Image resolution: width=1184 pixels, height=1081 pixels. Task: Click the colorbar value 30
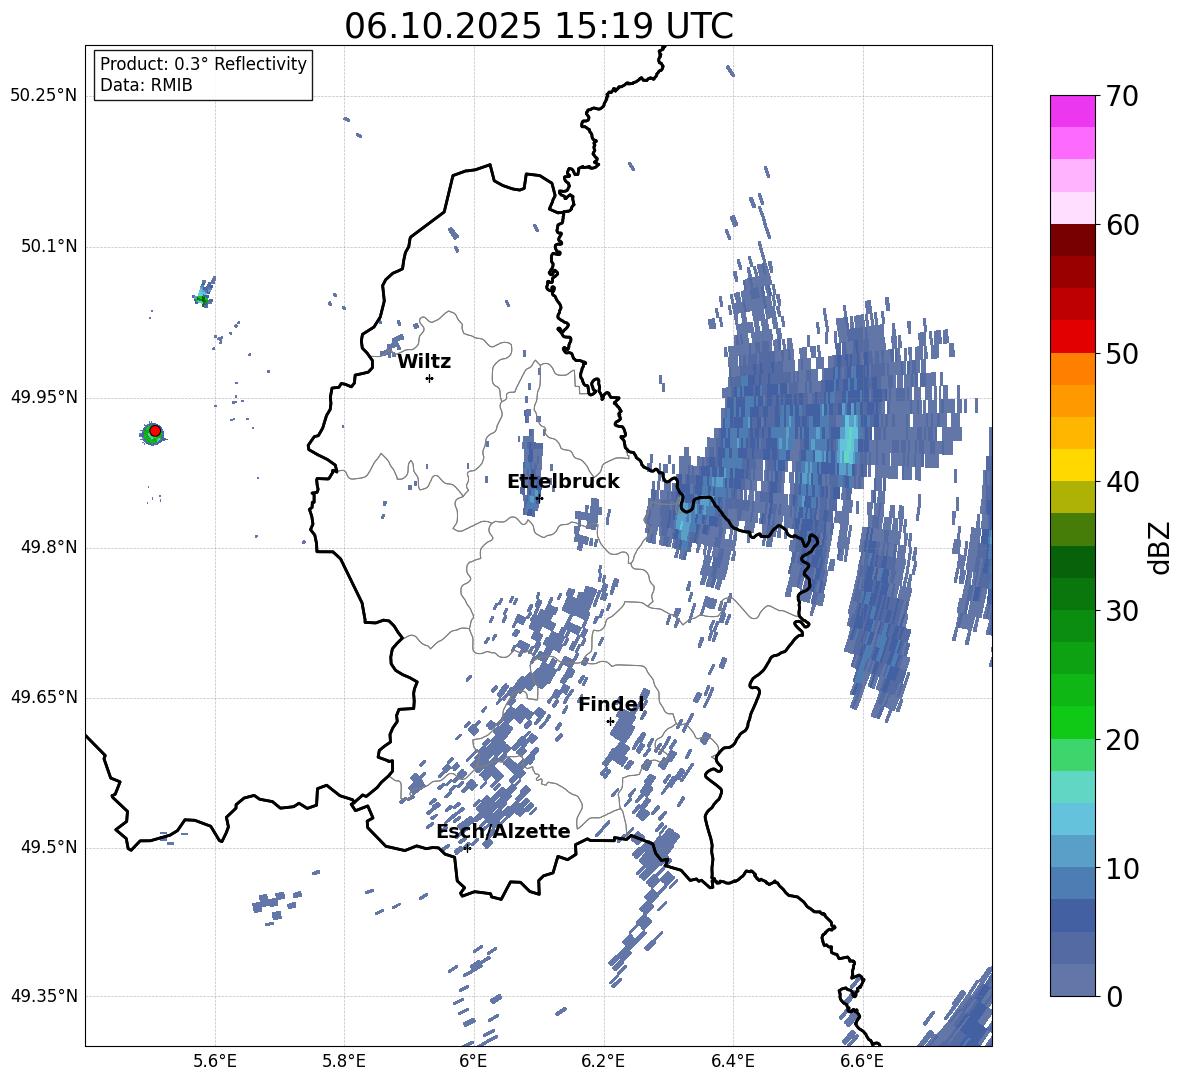[x=1122, y=611]
